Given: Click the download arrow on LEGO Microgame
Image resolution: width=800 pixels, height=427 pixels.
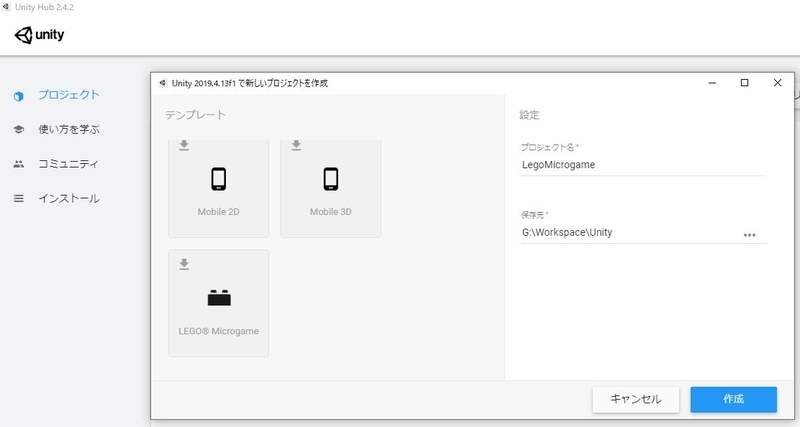Looking at the screenshot, I should coord(184,264).
